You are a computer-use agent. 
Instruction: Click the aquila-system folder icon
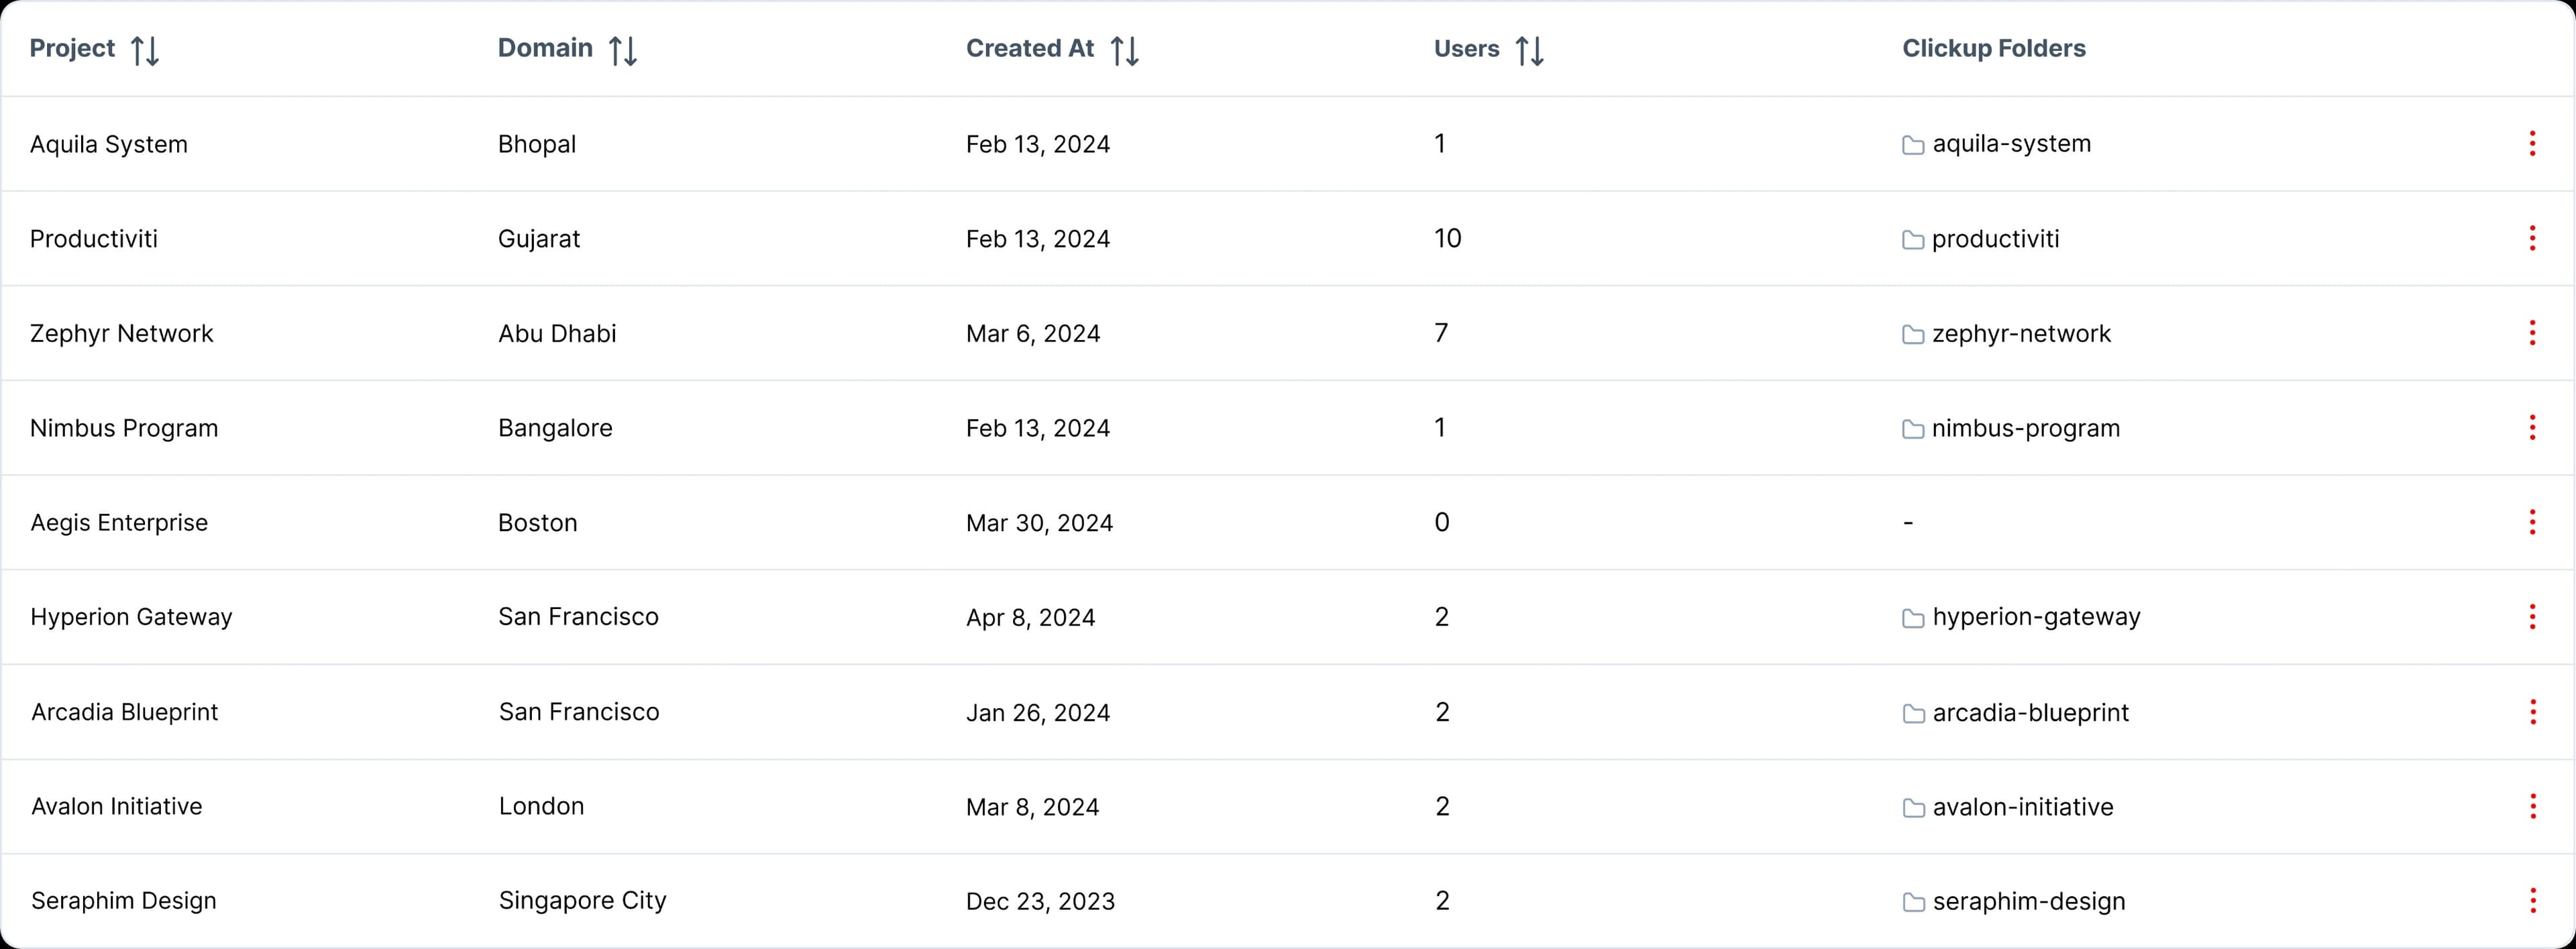(1913, 145)
